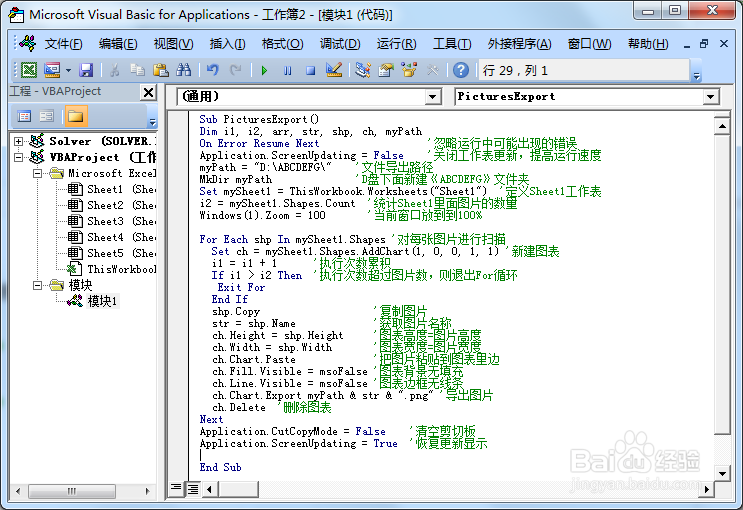
Task: Click the Copy icon in toolbar
Action: 137,71
